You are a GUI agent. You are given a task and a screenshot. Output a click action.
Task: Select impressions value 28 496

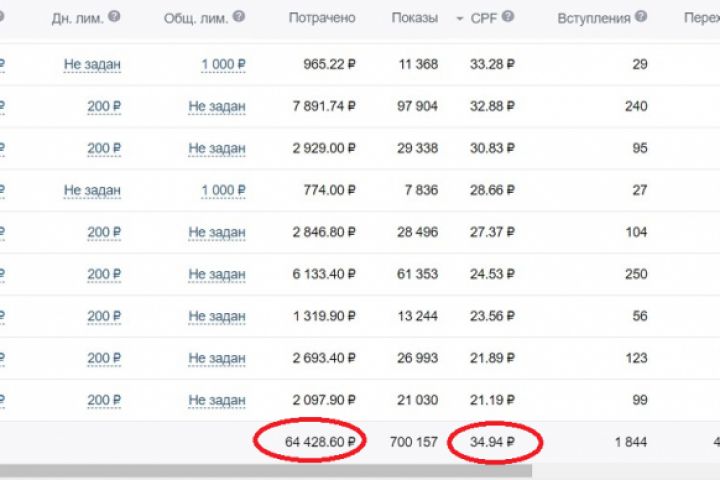(417, 232)
